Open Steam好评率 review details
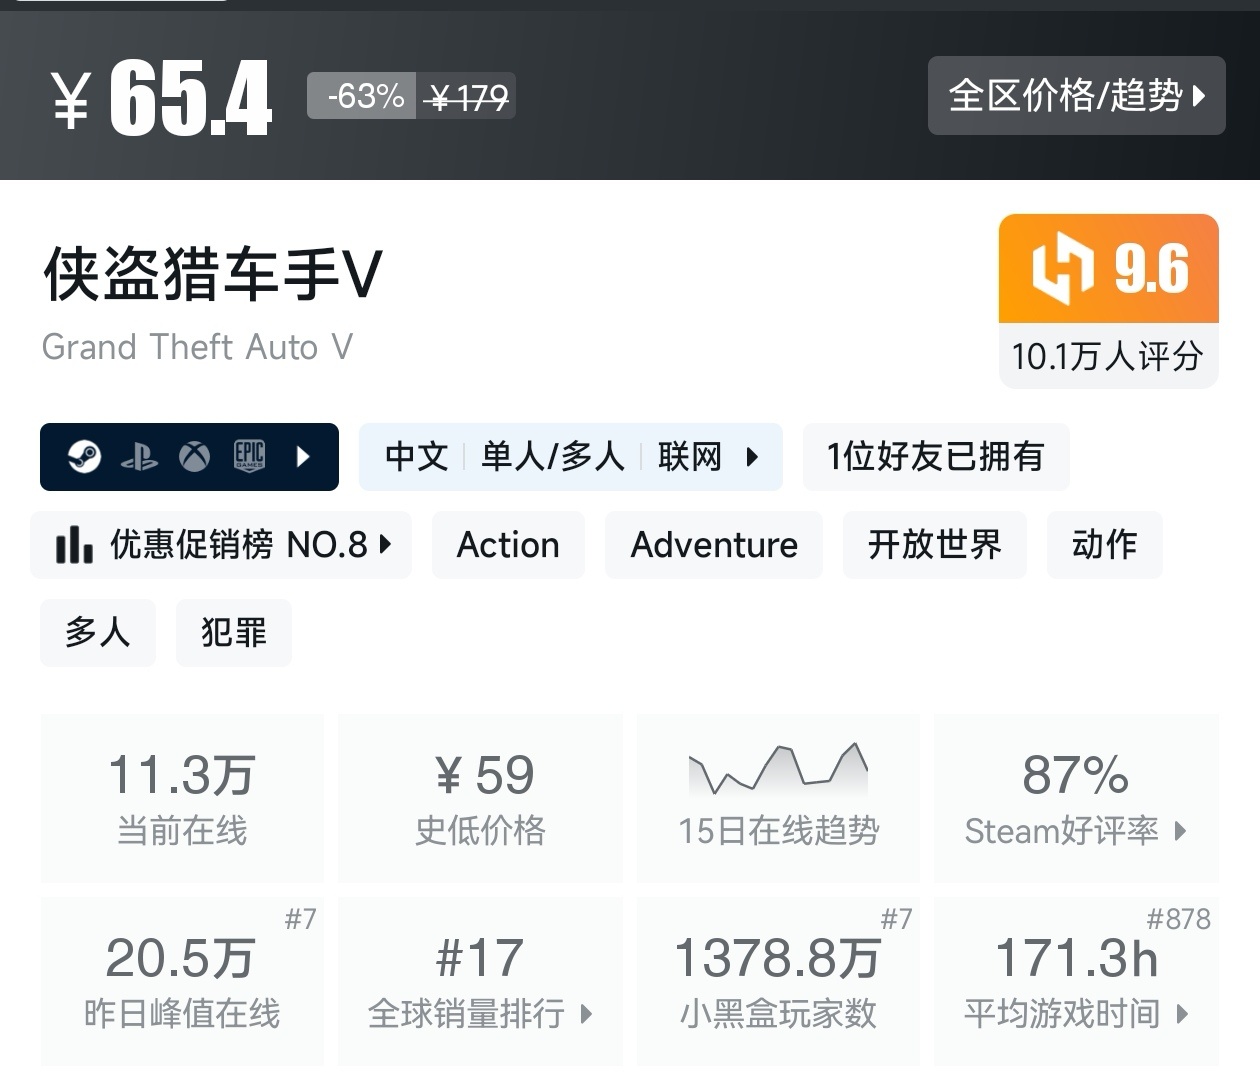1260x1090 pixels. 1076,798
